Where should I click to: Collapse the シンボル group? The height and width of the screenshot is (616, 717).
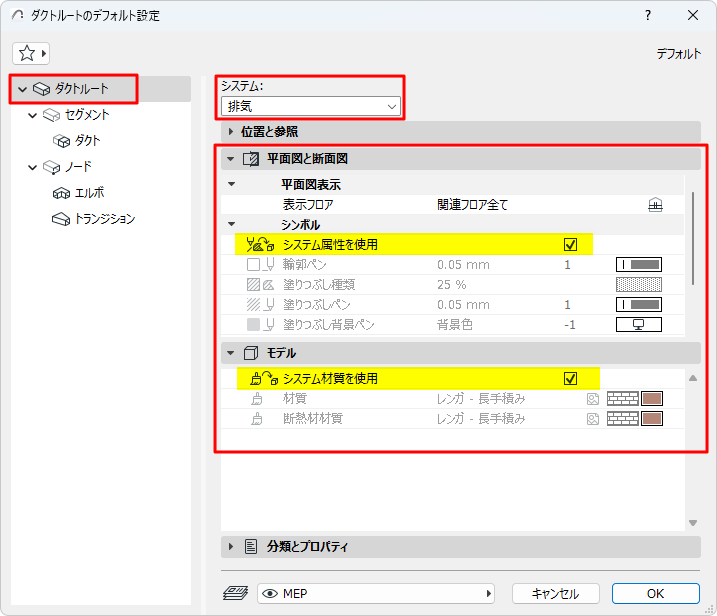point(231,224)
